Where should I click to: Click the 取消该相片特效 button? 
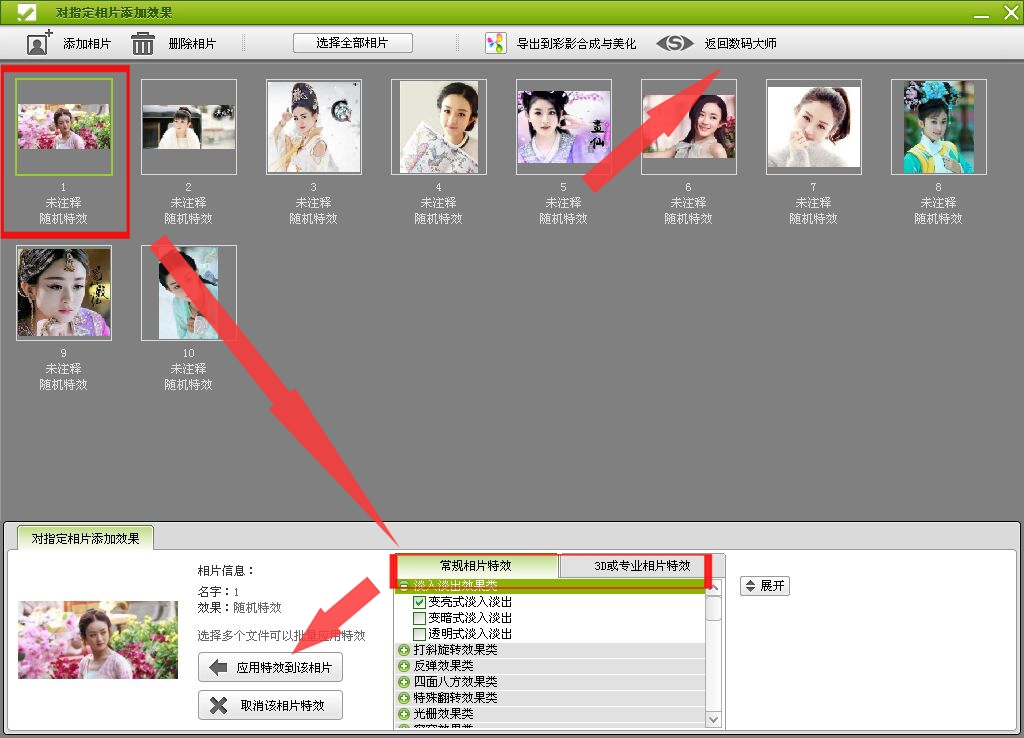pos(270,705)
